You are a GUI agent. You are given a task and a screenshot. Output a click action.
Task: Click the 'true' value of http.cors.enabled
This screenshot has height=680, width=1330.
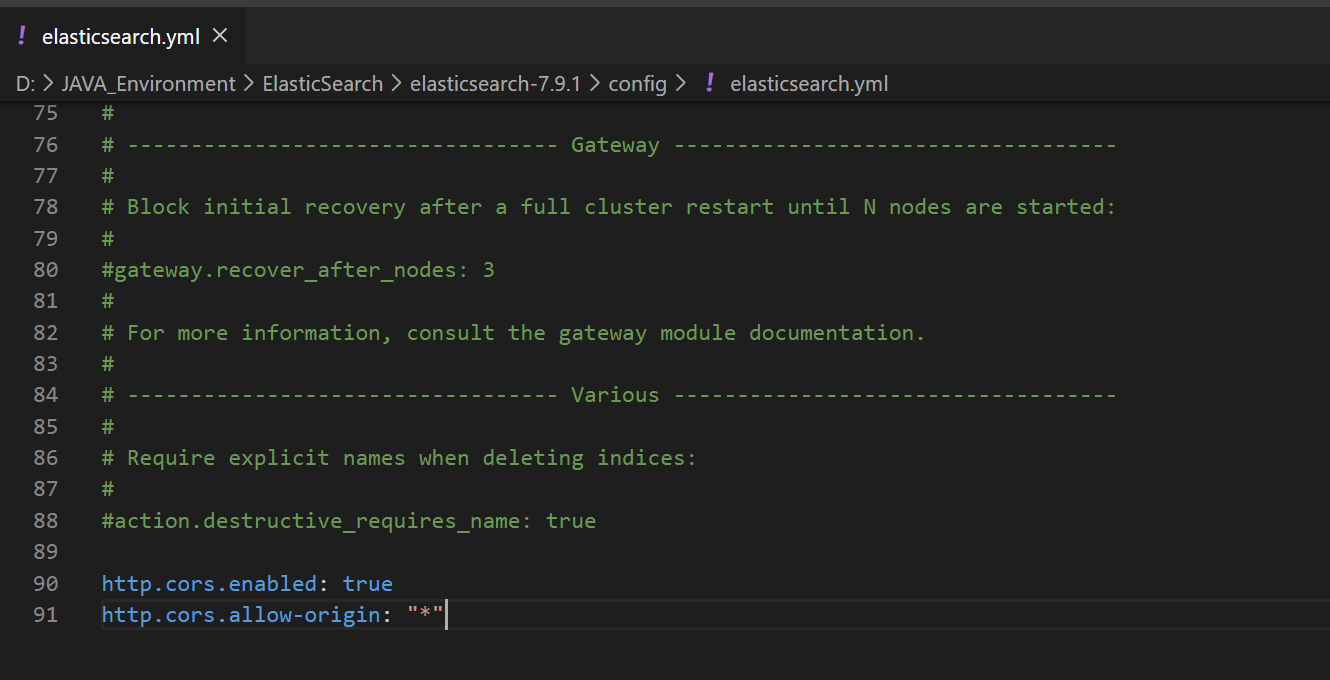coord(368,584)
